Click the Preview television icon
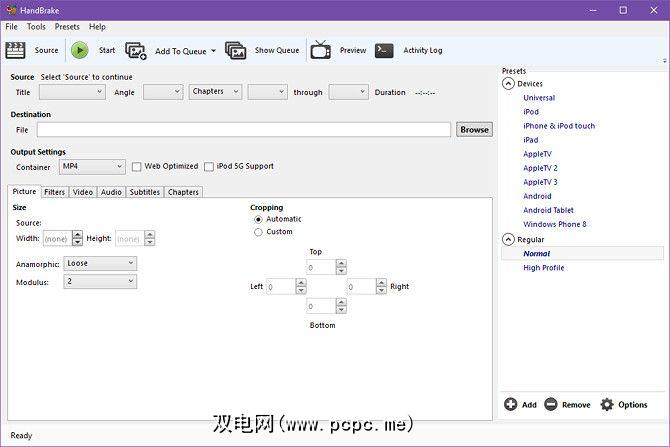This screenshot has height=447, width=670. (320, 50)
